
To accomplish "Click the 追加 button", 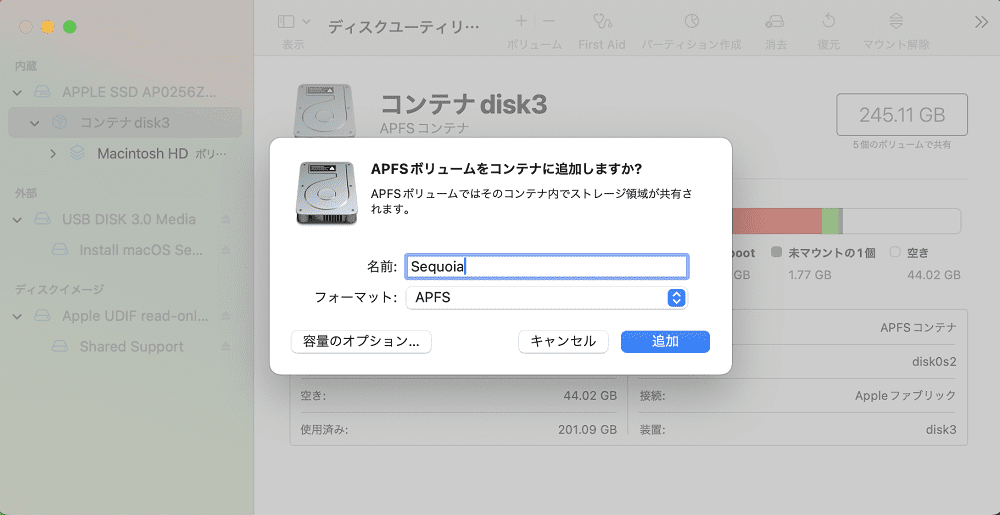I will tap(665, 342).
